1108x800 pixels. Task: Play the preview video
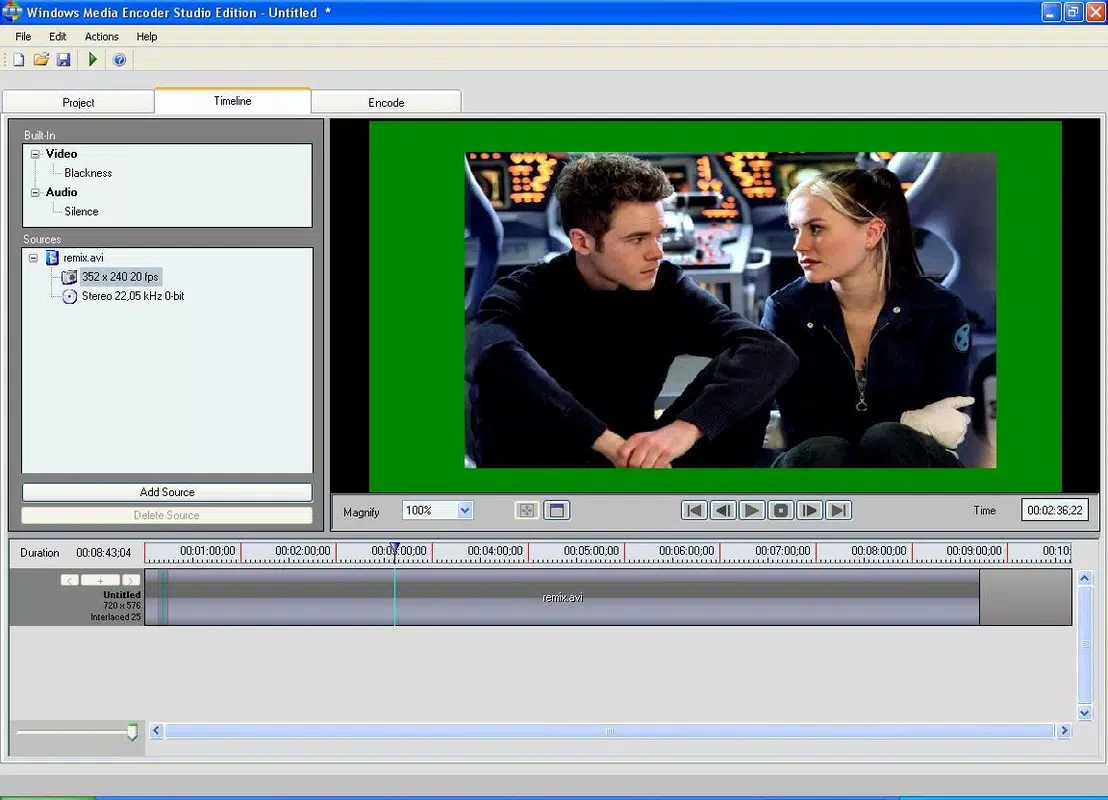pyautogui.click(x=752, y=510)
